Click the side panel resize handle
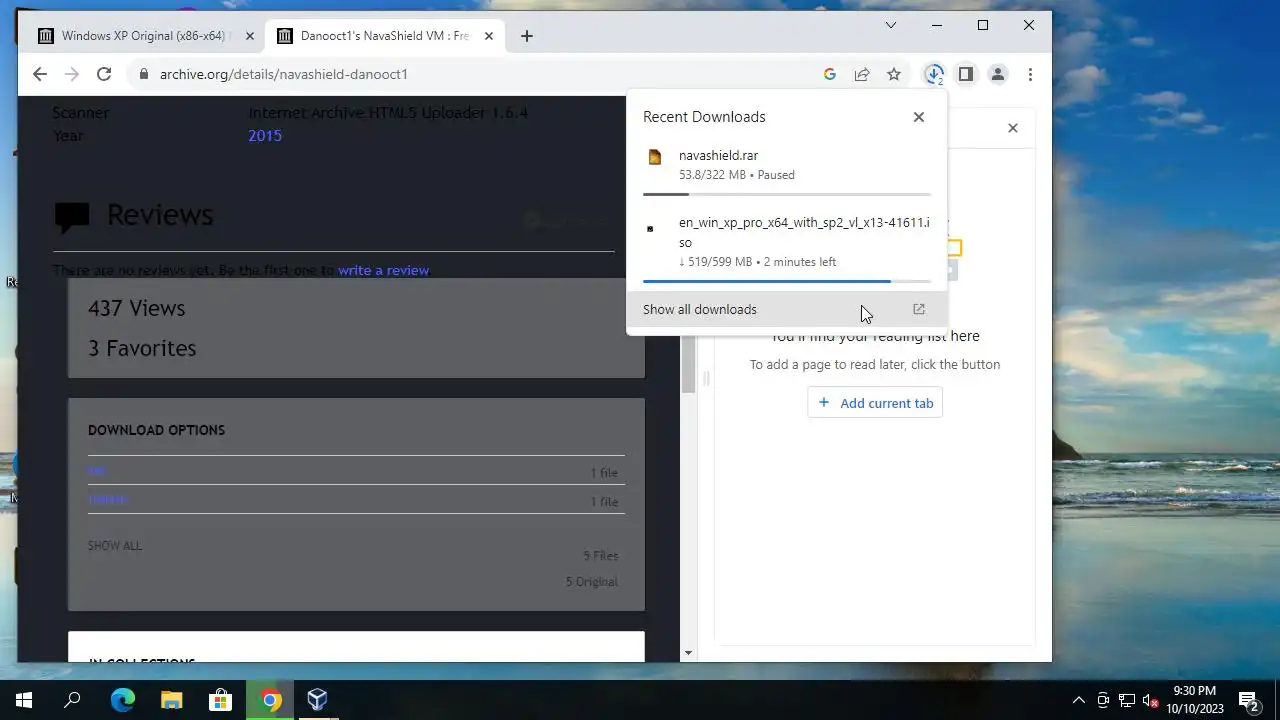The width and height of the screenshot is (1280, 720). [x=705, y=378]
